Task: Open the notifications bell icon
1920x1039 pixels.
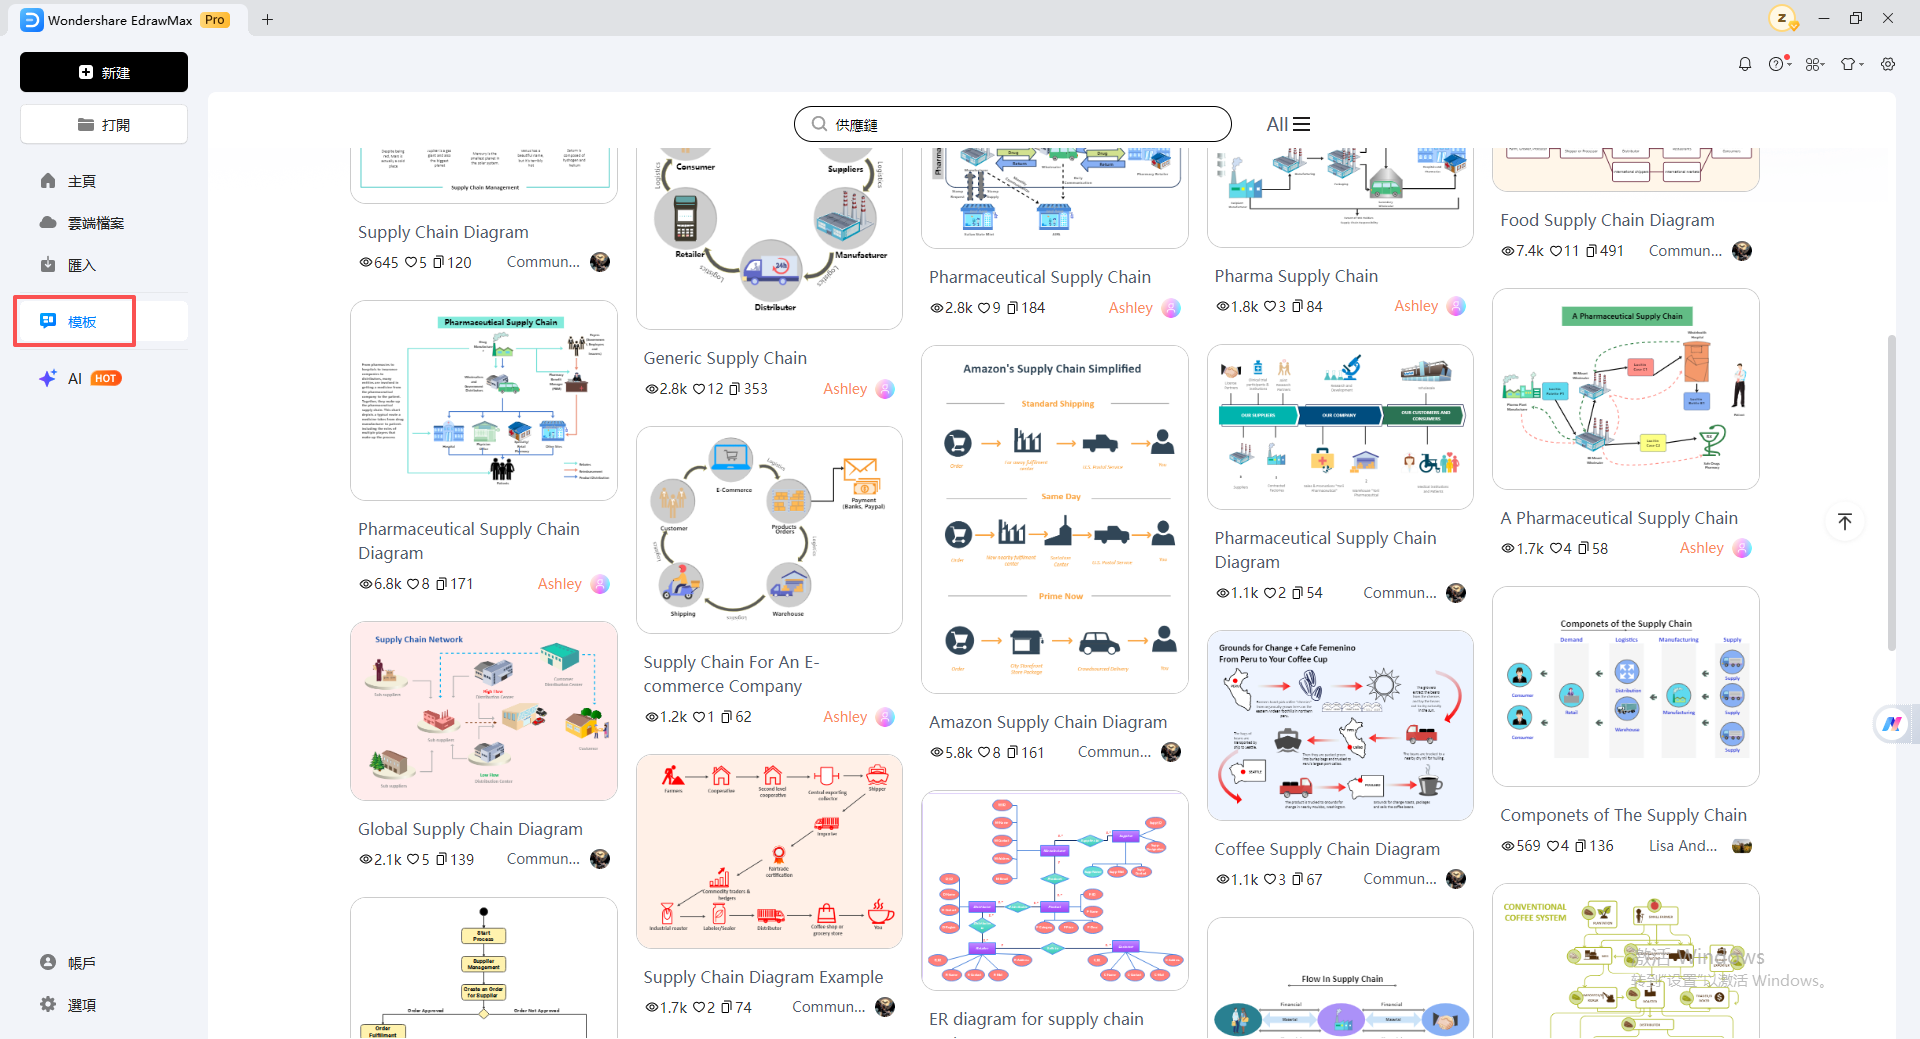Action: 1745,64
